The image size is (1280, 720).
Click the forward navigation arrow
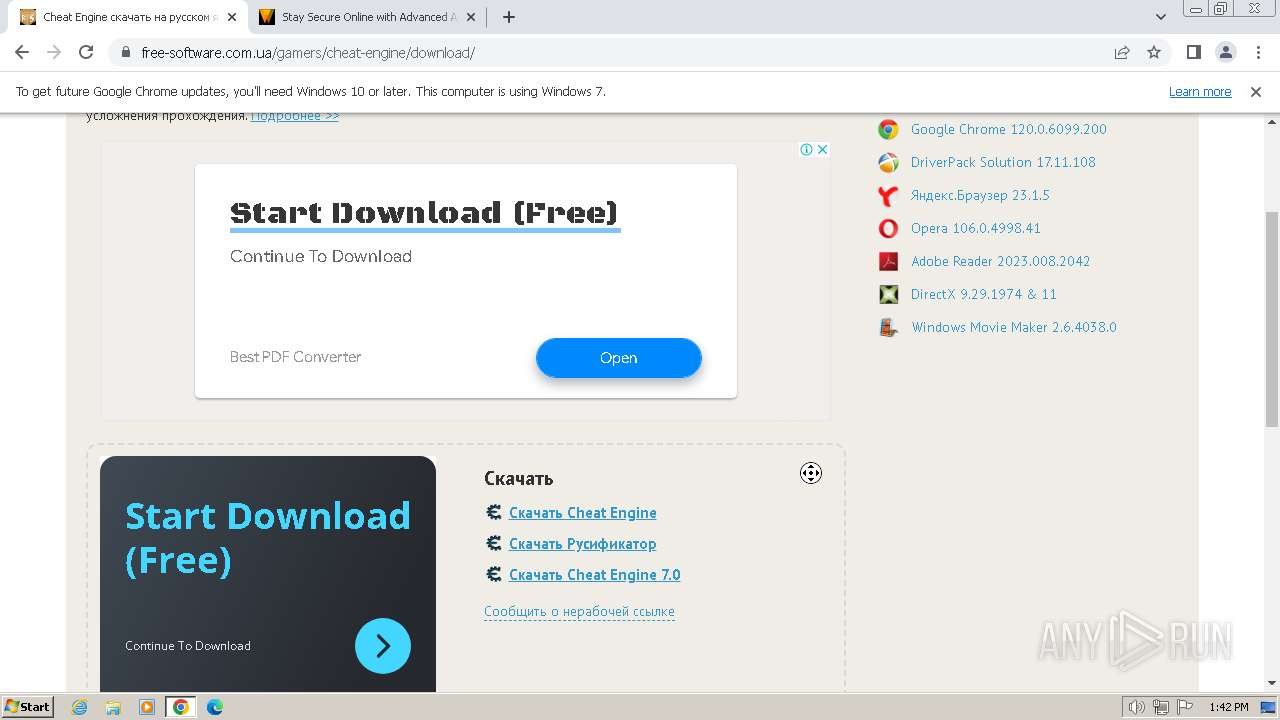pyautogui.click(x=54, y=52)
